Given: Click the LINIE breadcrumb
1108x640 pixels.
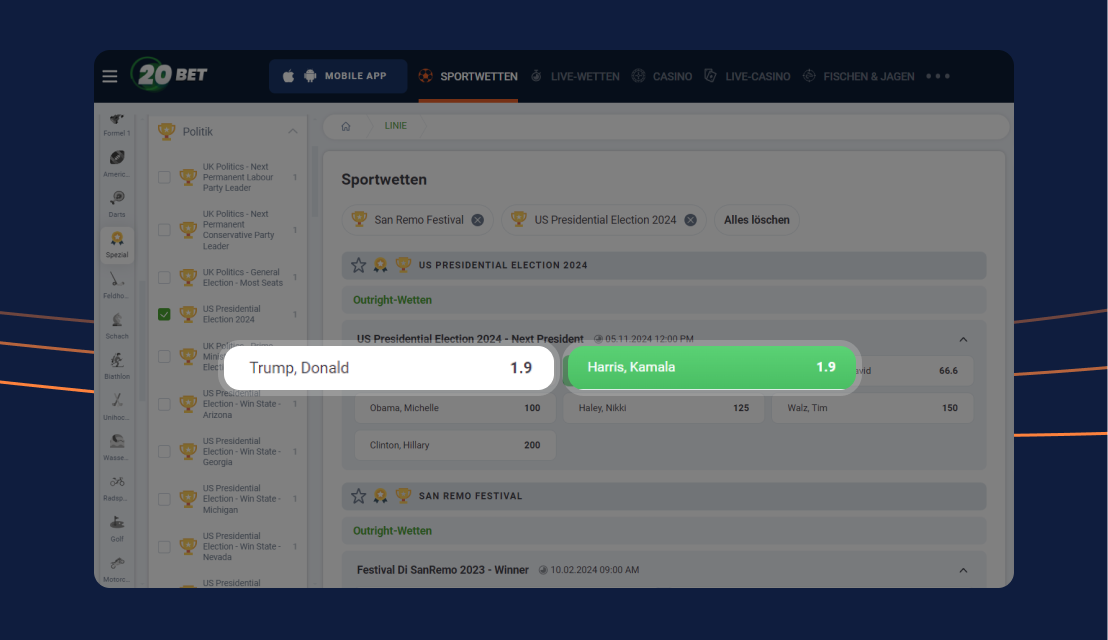Looking at the screenshot, I should 395,126.
